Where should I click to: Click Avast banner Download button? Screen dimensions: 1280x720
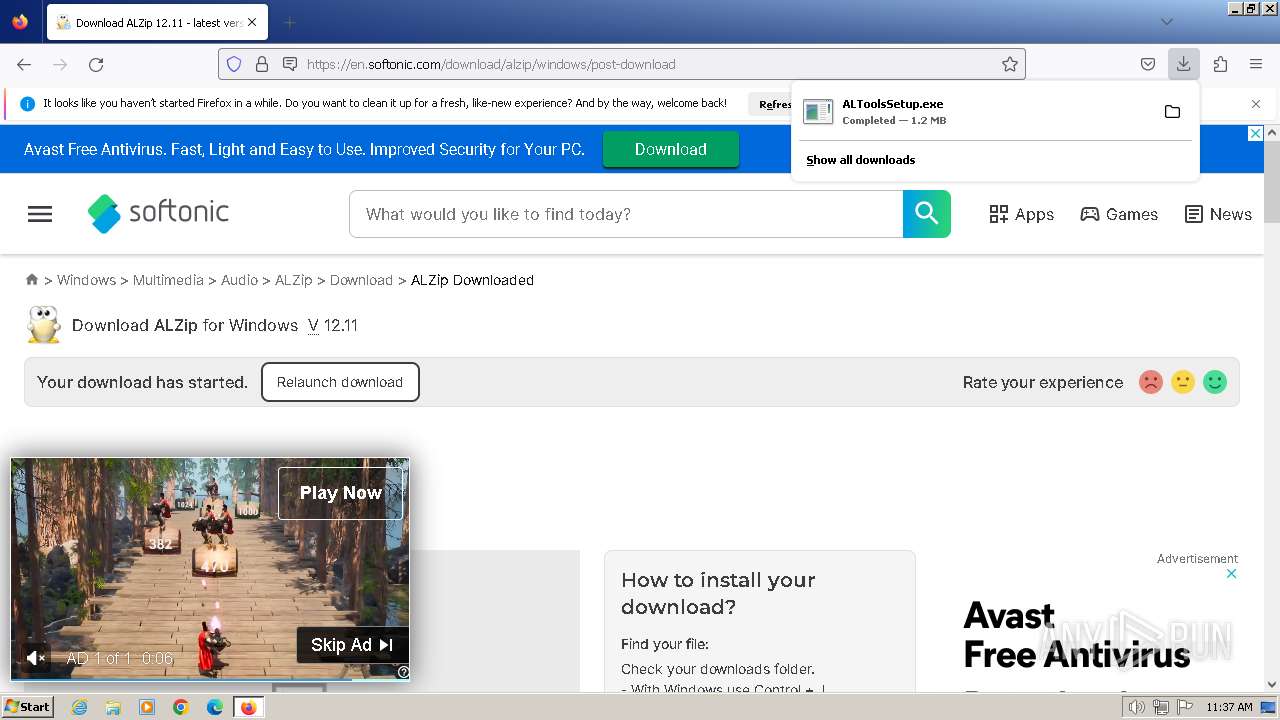[x=670, y=149]
